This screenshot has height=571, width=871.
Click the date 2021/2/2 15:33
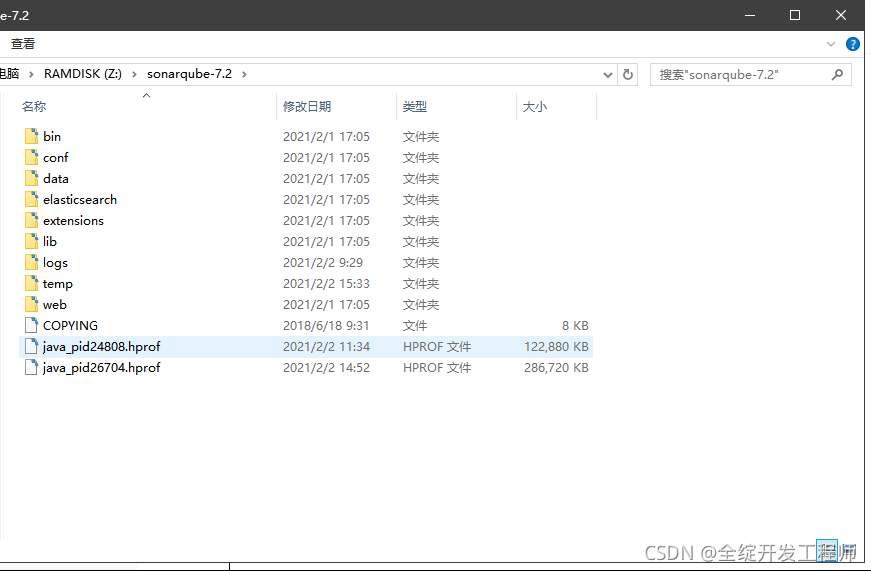click(x=326, y=283)
